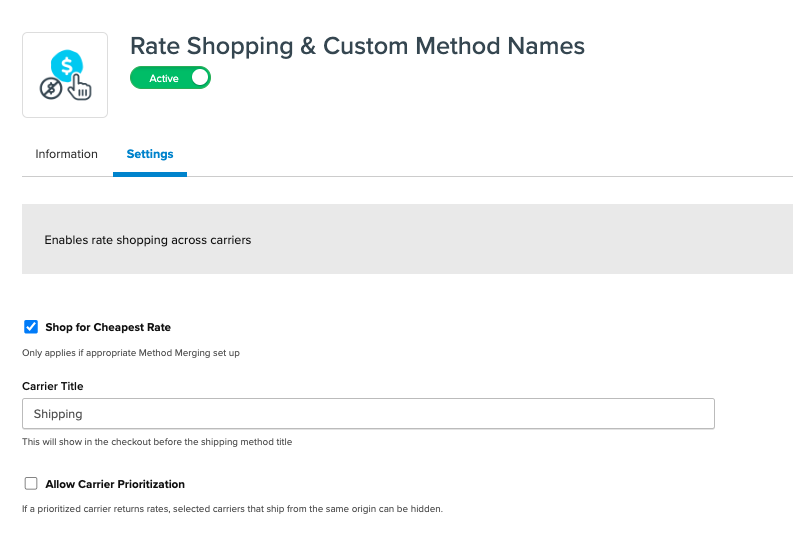This screenshot has height=539, width=793.
Task: Click the 'Allow Carrier Prioritization' label text
Action: point(115,484)
